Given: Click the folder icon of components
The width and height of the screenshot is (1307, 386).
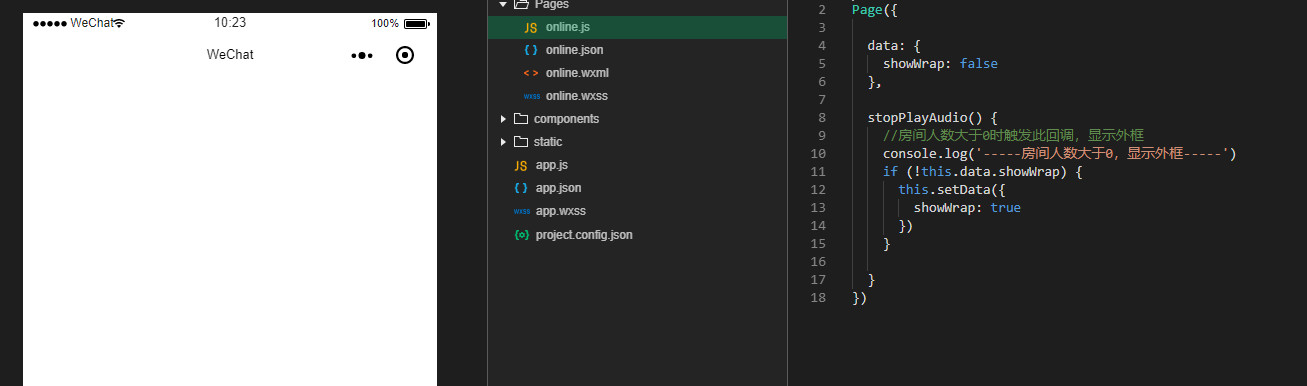Looking at the screenshot, I should 521,119.
